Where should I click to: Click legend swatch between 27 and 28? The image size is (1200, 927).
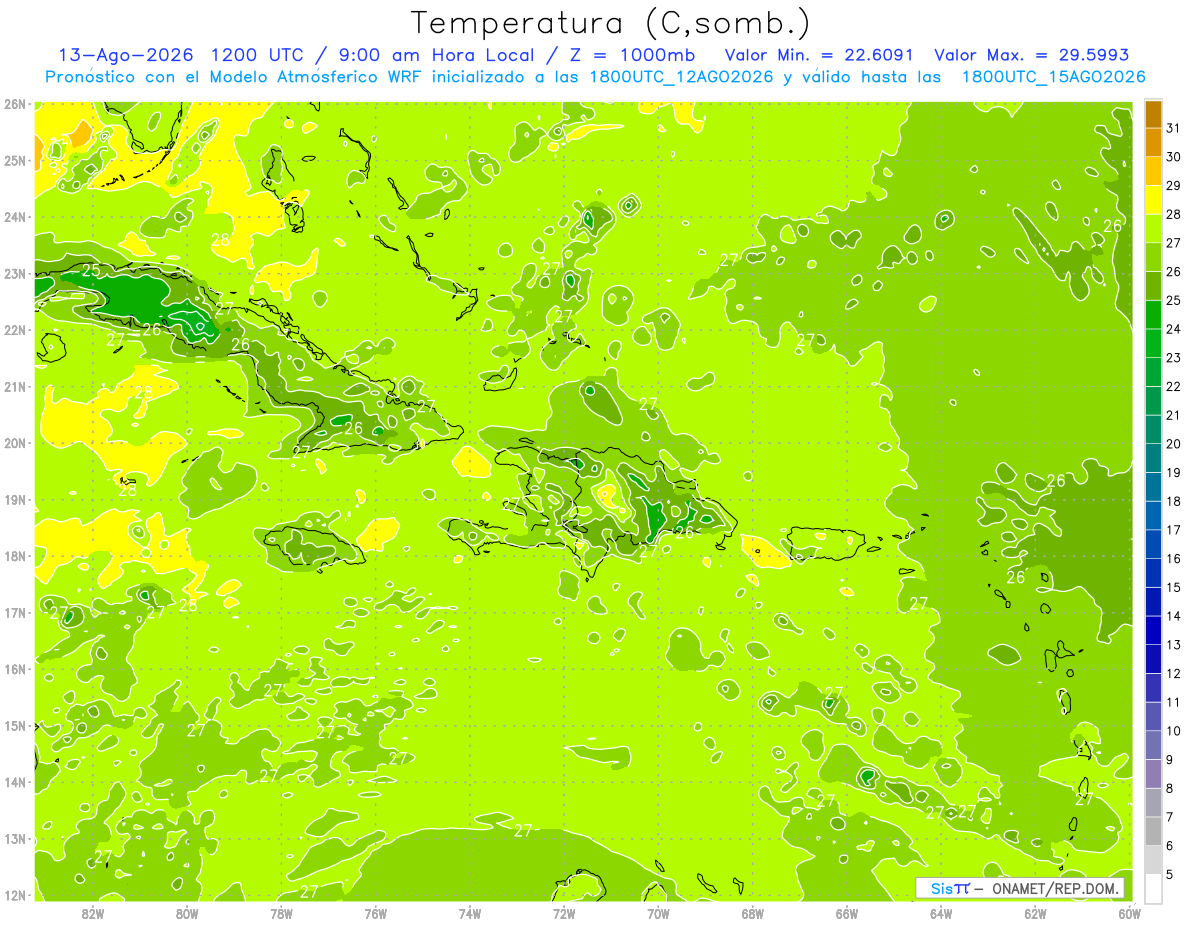(x=1153, y=228)
